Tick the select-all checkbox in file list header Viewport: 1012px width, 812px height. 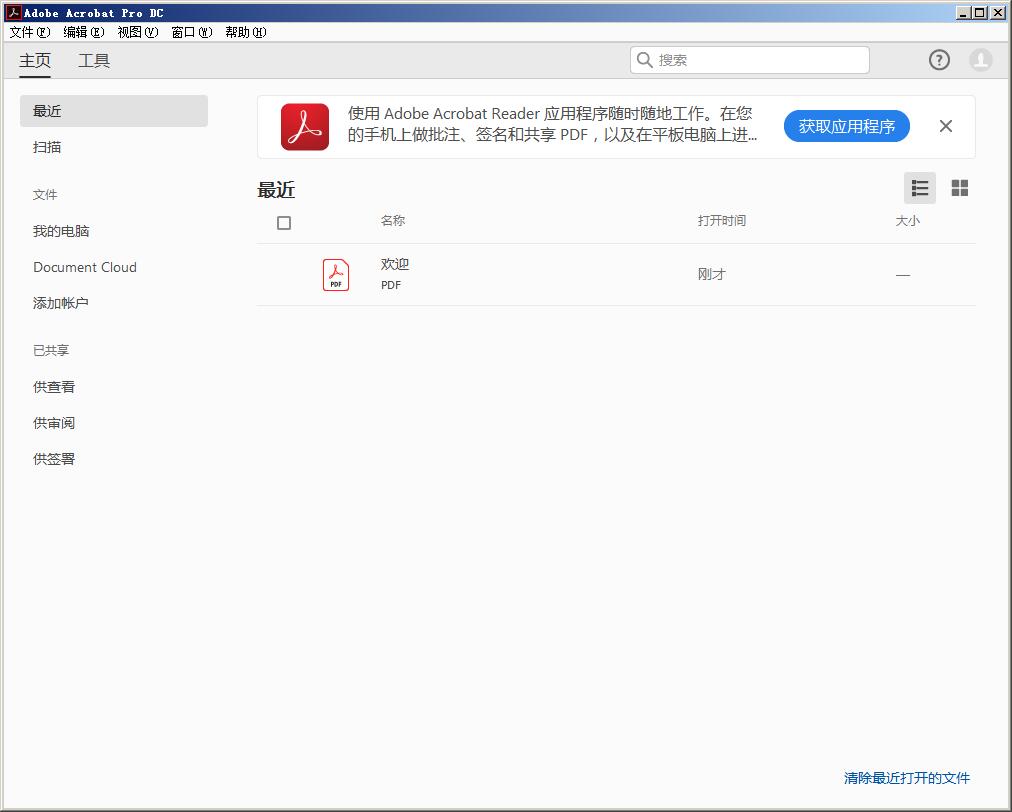point(284,223)
